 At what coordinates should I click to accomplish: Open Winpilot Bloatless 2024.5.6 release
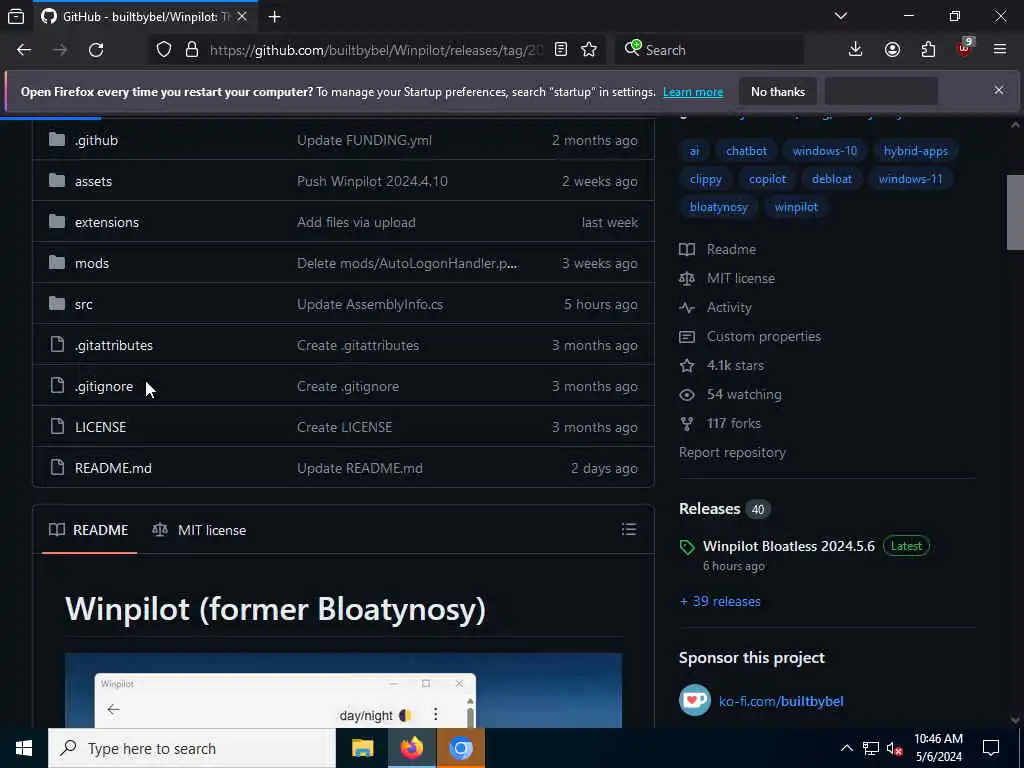coord(788,546)
